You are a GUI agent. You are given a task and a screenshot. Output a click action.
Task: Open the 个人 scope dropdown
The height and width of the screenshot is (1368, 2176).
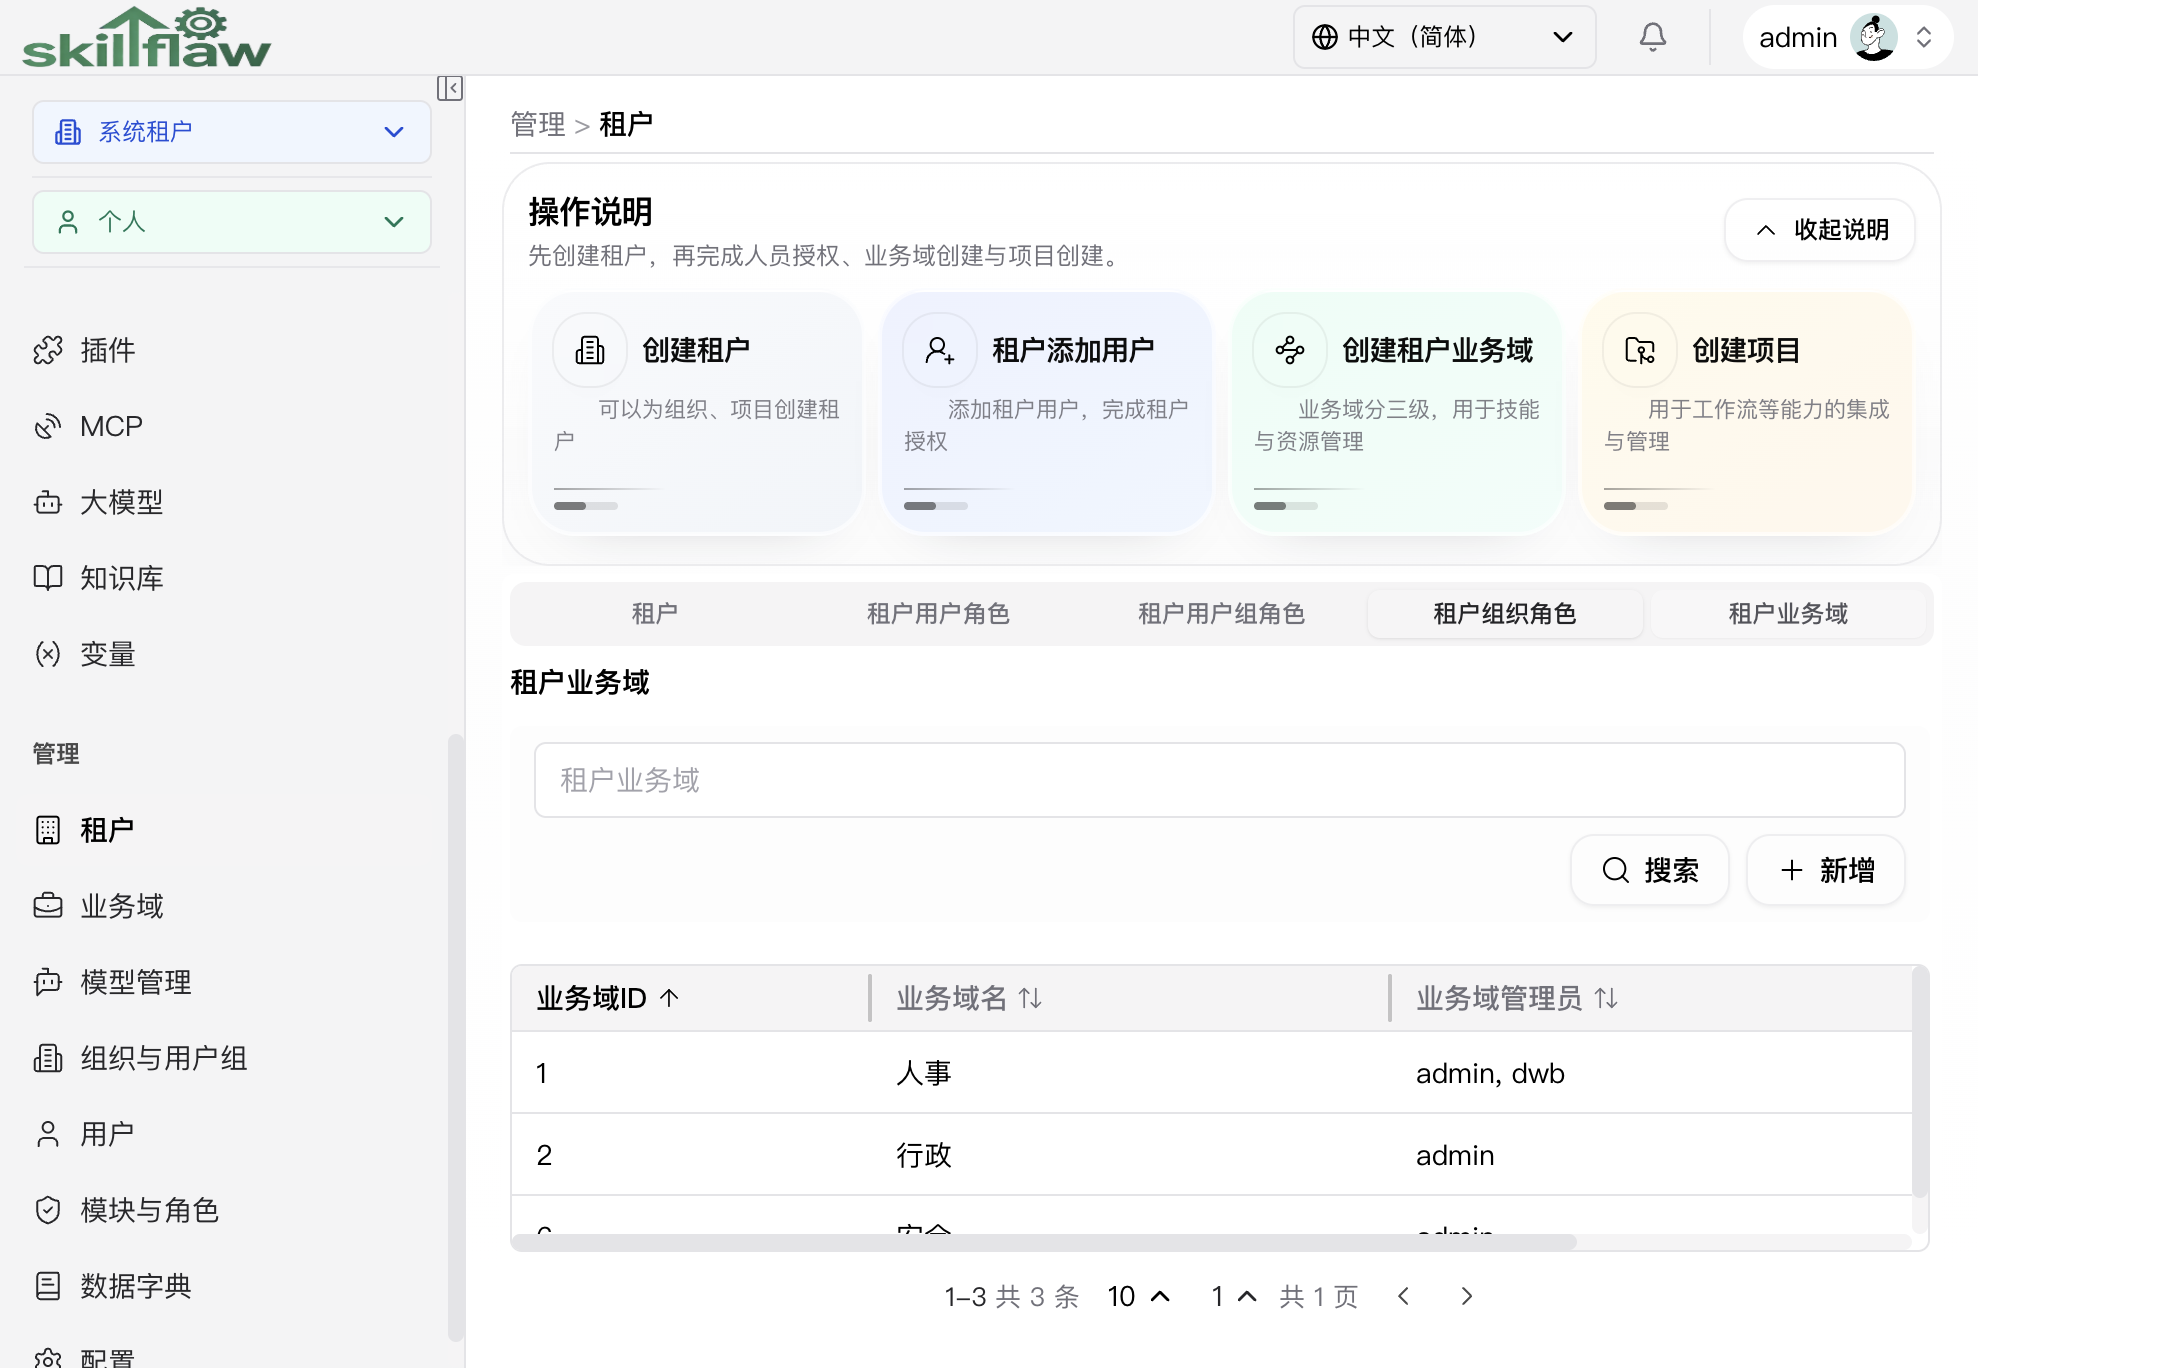232,222
